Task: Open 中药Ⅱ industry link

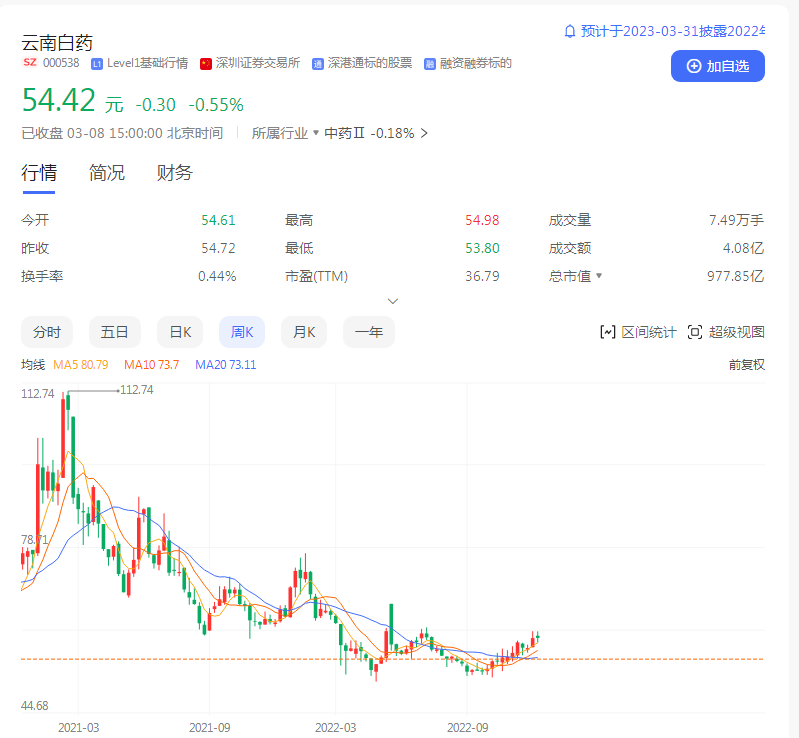Action: (344, 134)
